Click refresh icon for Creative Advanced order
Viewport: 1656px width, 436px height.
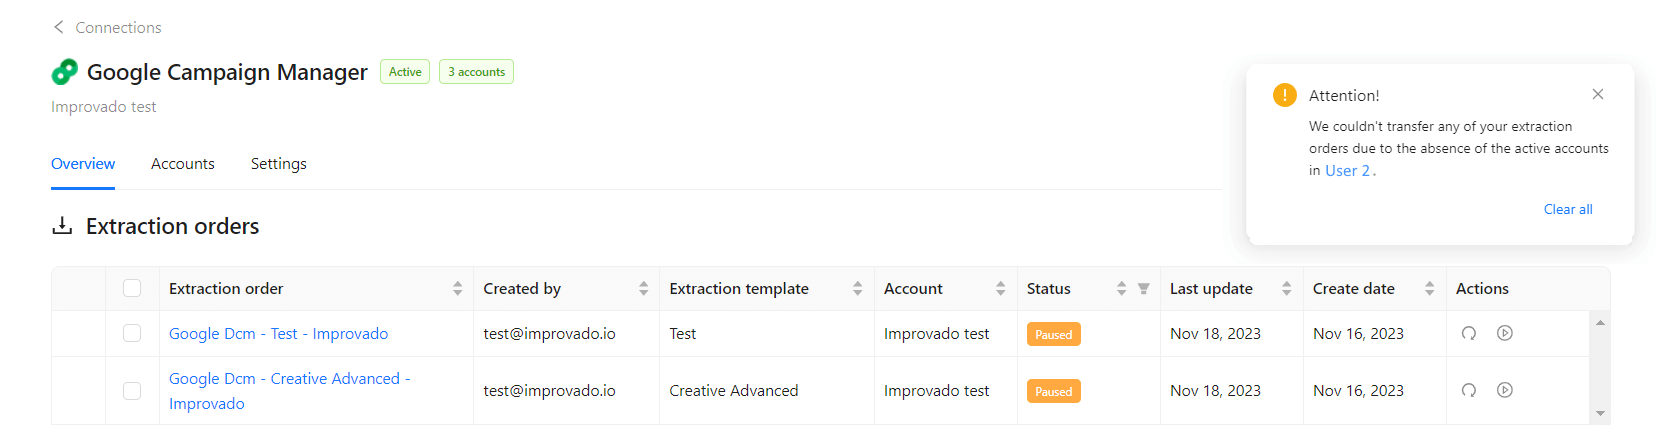(x=1468, y=390)
